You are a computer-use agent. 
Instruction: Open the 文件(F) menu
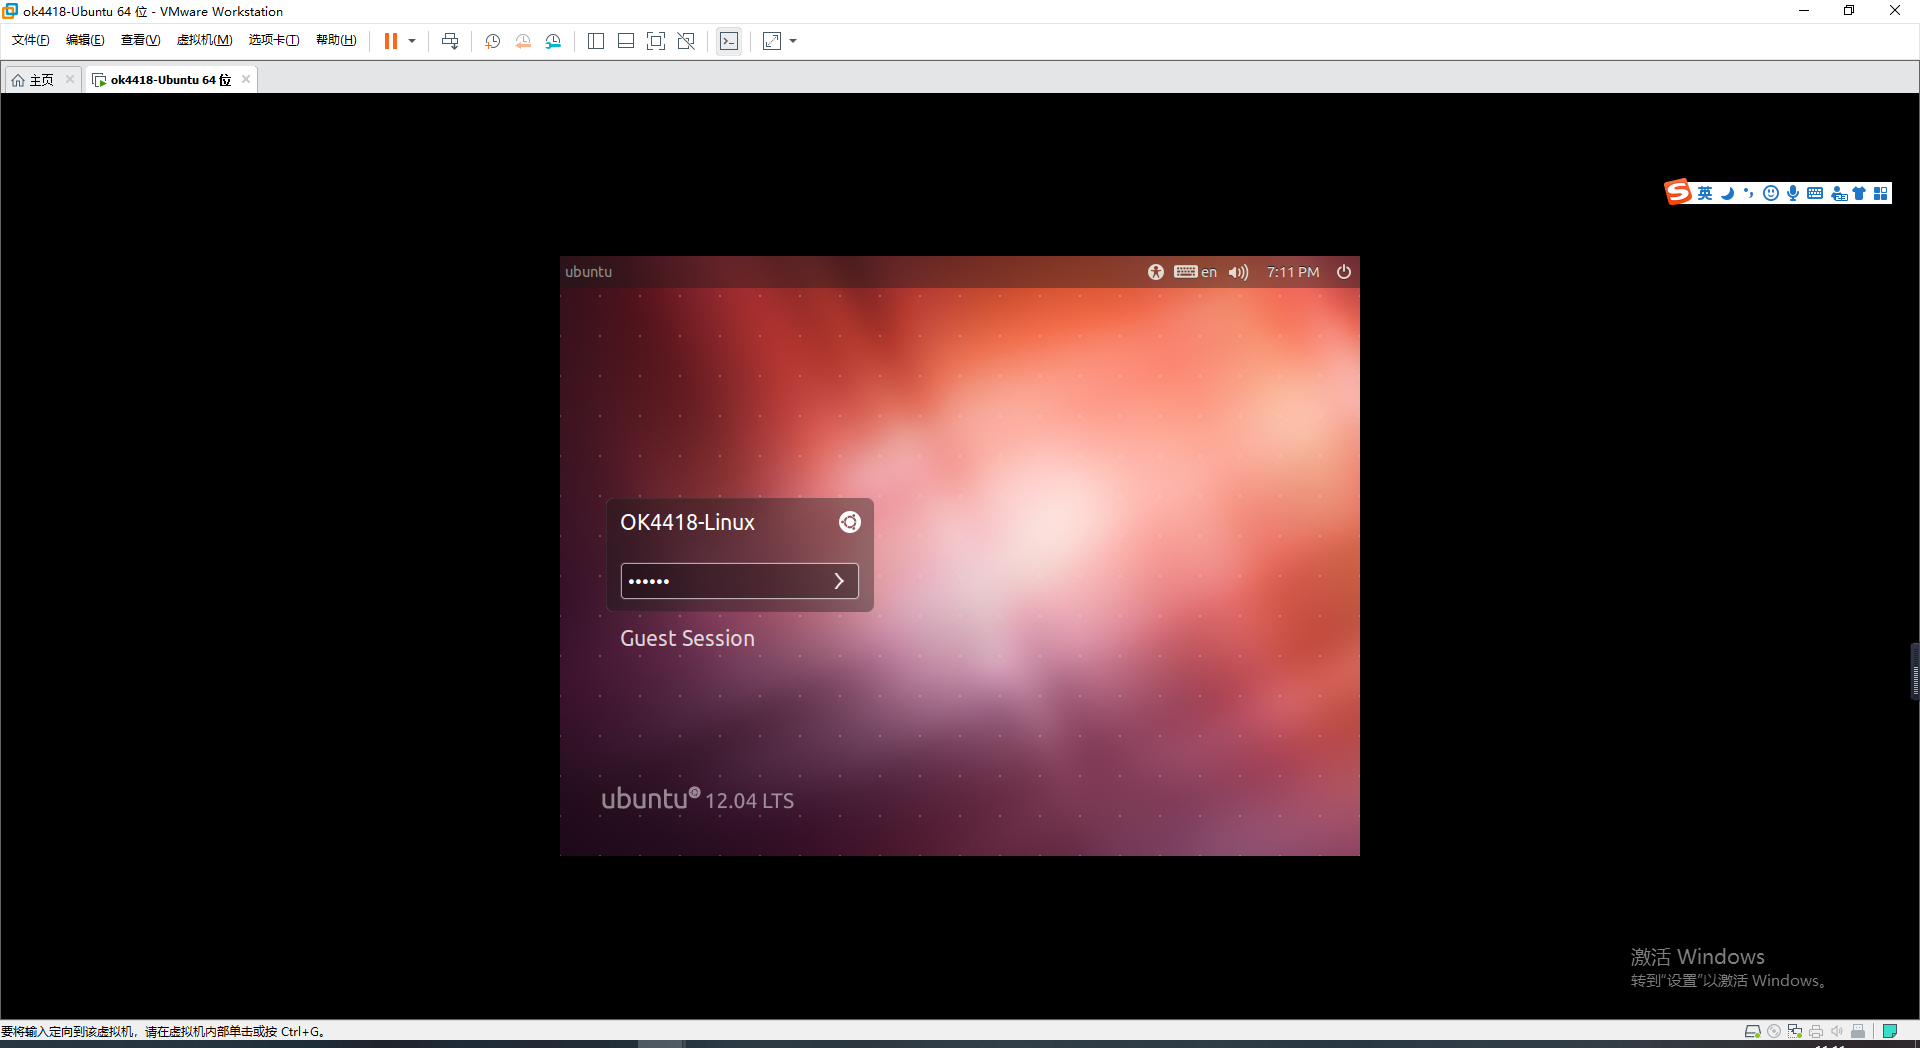coord(31,40)
